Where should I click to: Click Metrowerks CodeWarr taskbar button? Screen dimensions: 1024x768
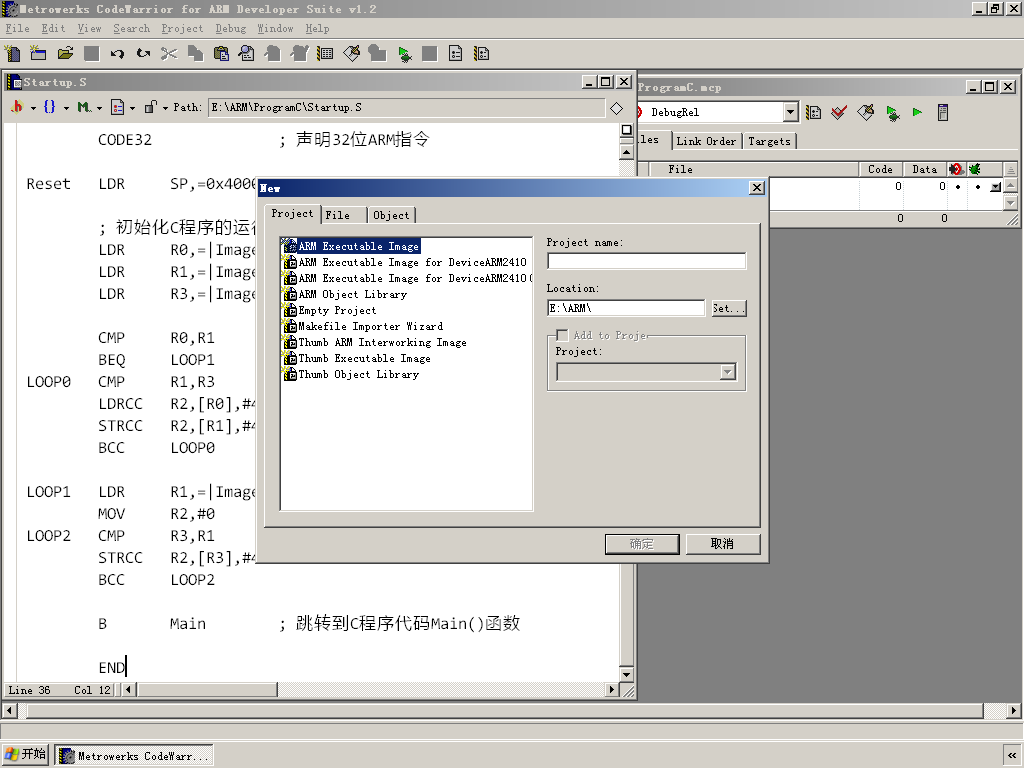[x=134, y=756]
